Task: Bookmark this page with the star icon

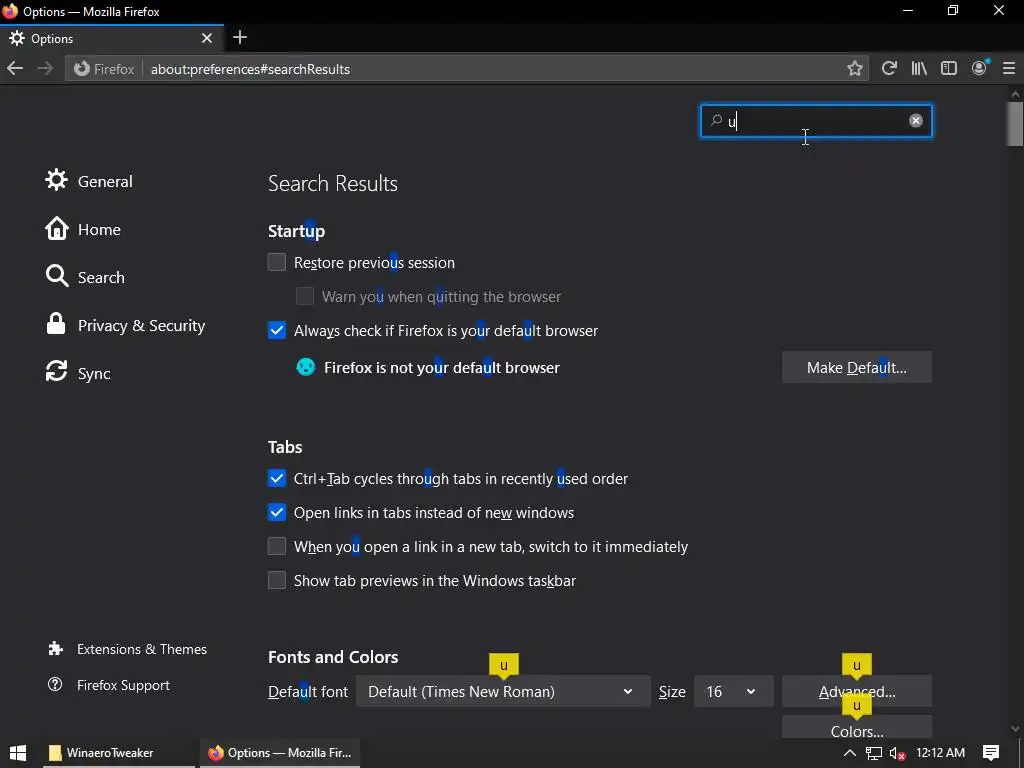Action: pyautogui.click(x=855, y=69)
